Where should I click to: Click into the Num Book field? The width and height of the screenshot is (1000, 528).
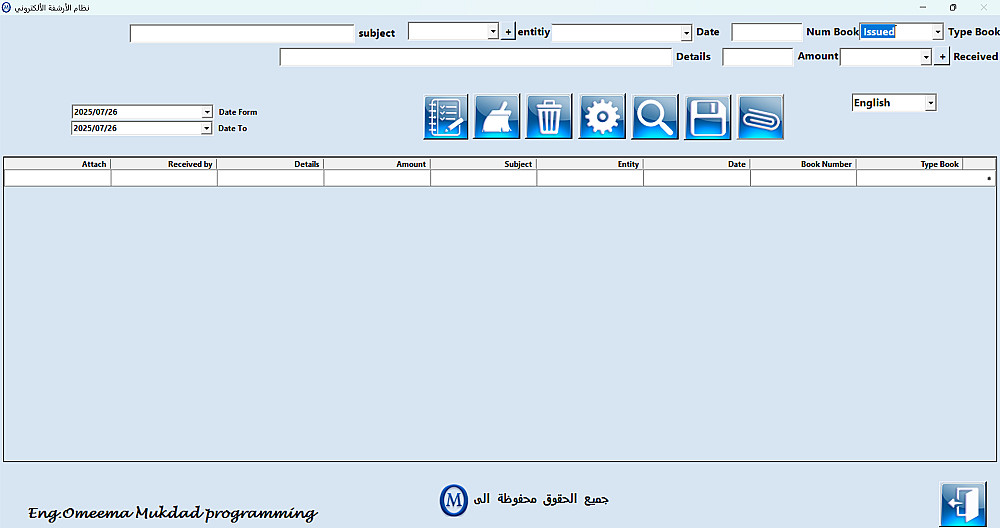[x=767, y=32]
